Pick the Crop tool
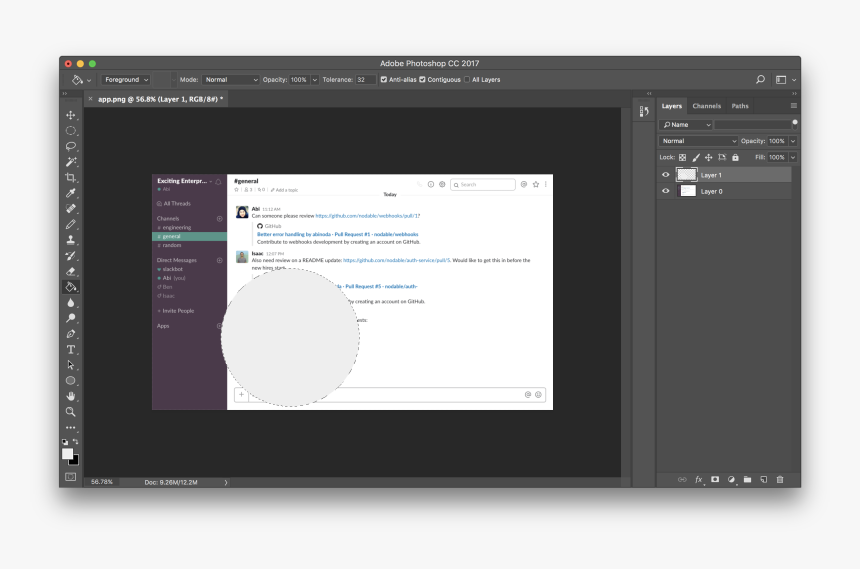Viewport: 860px width, 569px height. tap(71, 177)
